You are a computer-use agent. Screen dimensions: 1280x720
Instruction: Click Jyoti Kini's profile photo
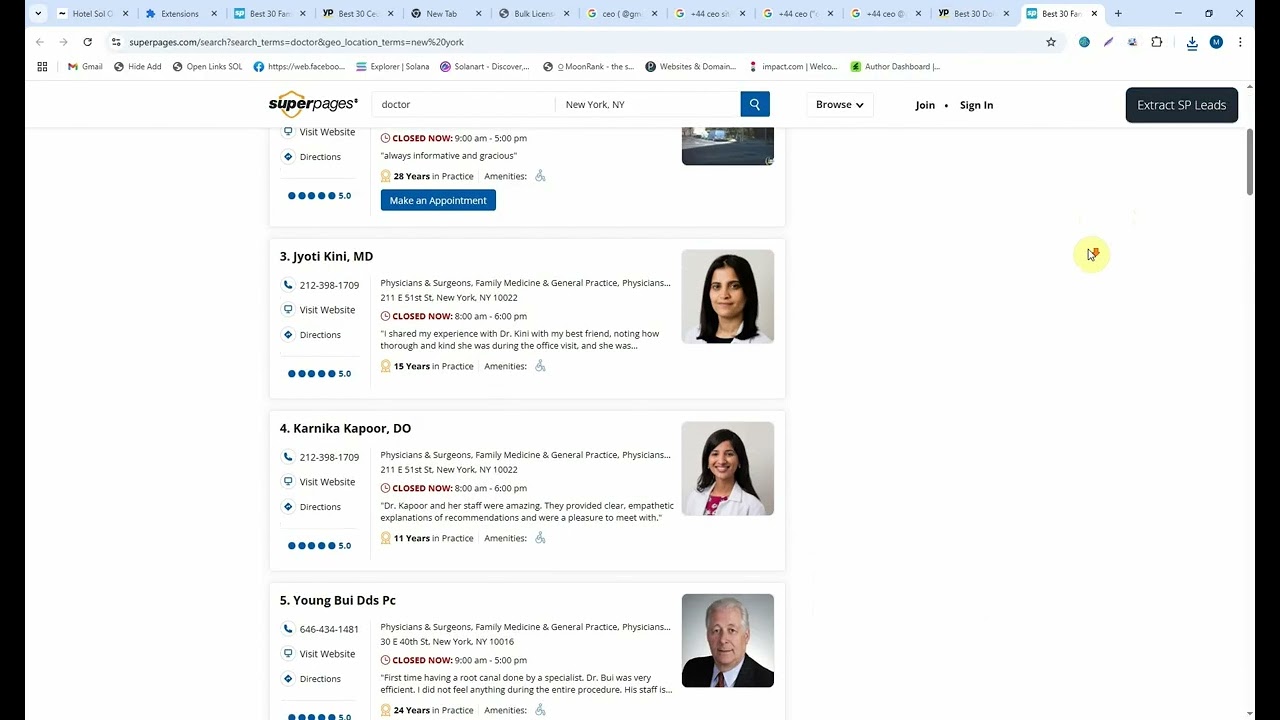pos(728,297)
